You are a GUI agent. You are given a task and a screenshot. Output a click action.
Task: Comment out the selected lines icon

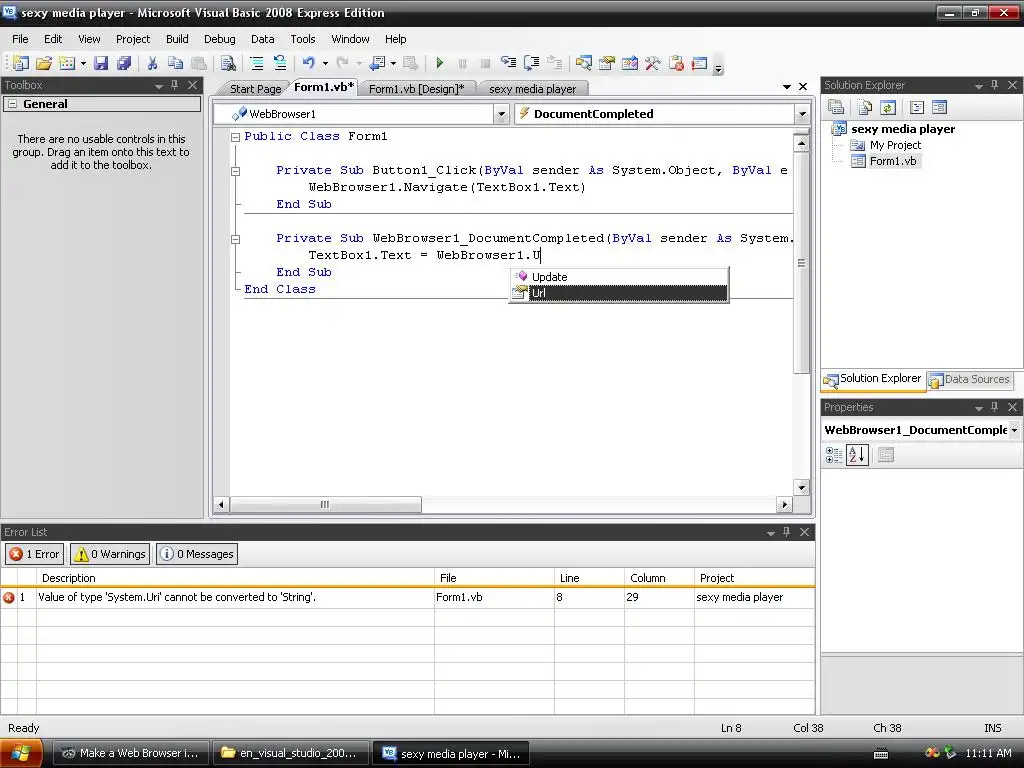(257, 63)
